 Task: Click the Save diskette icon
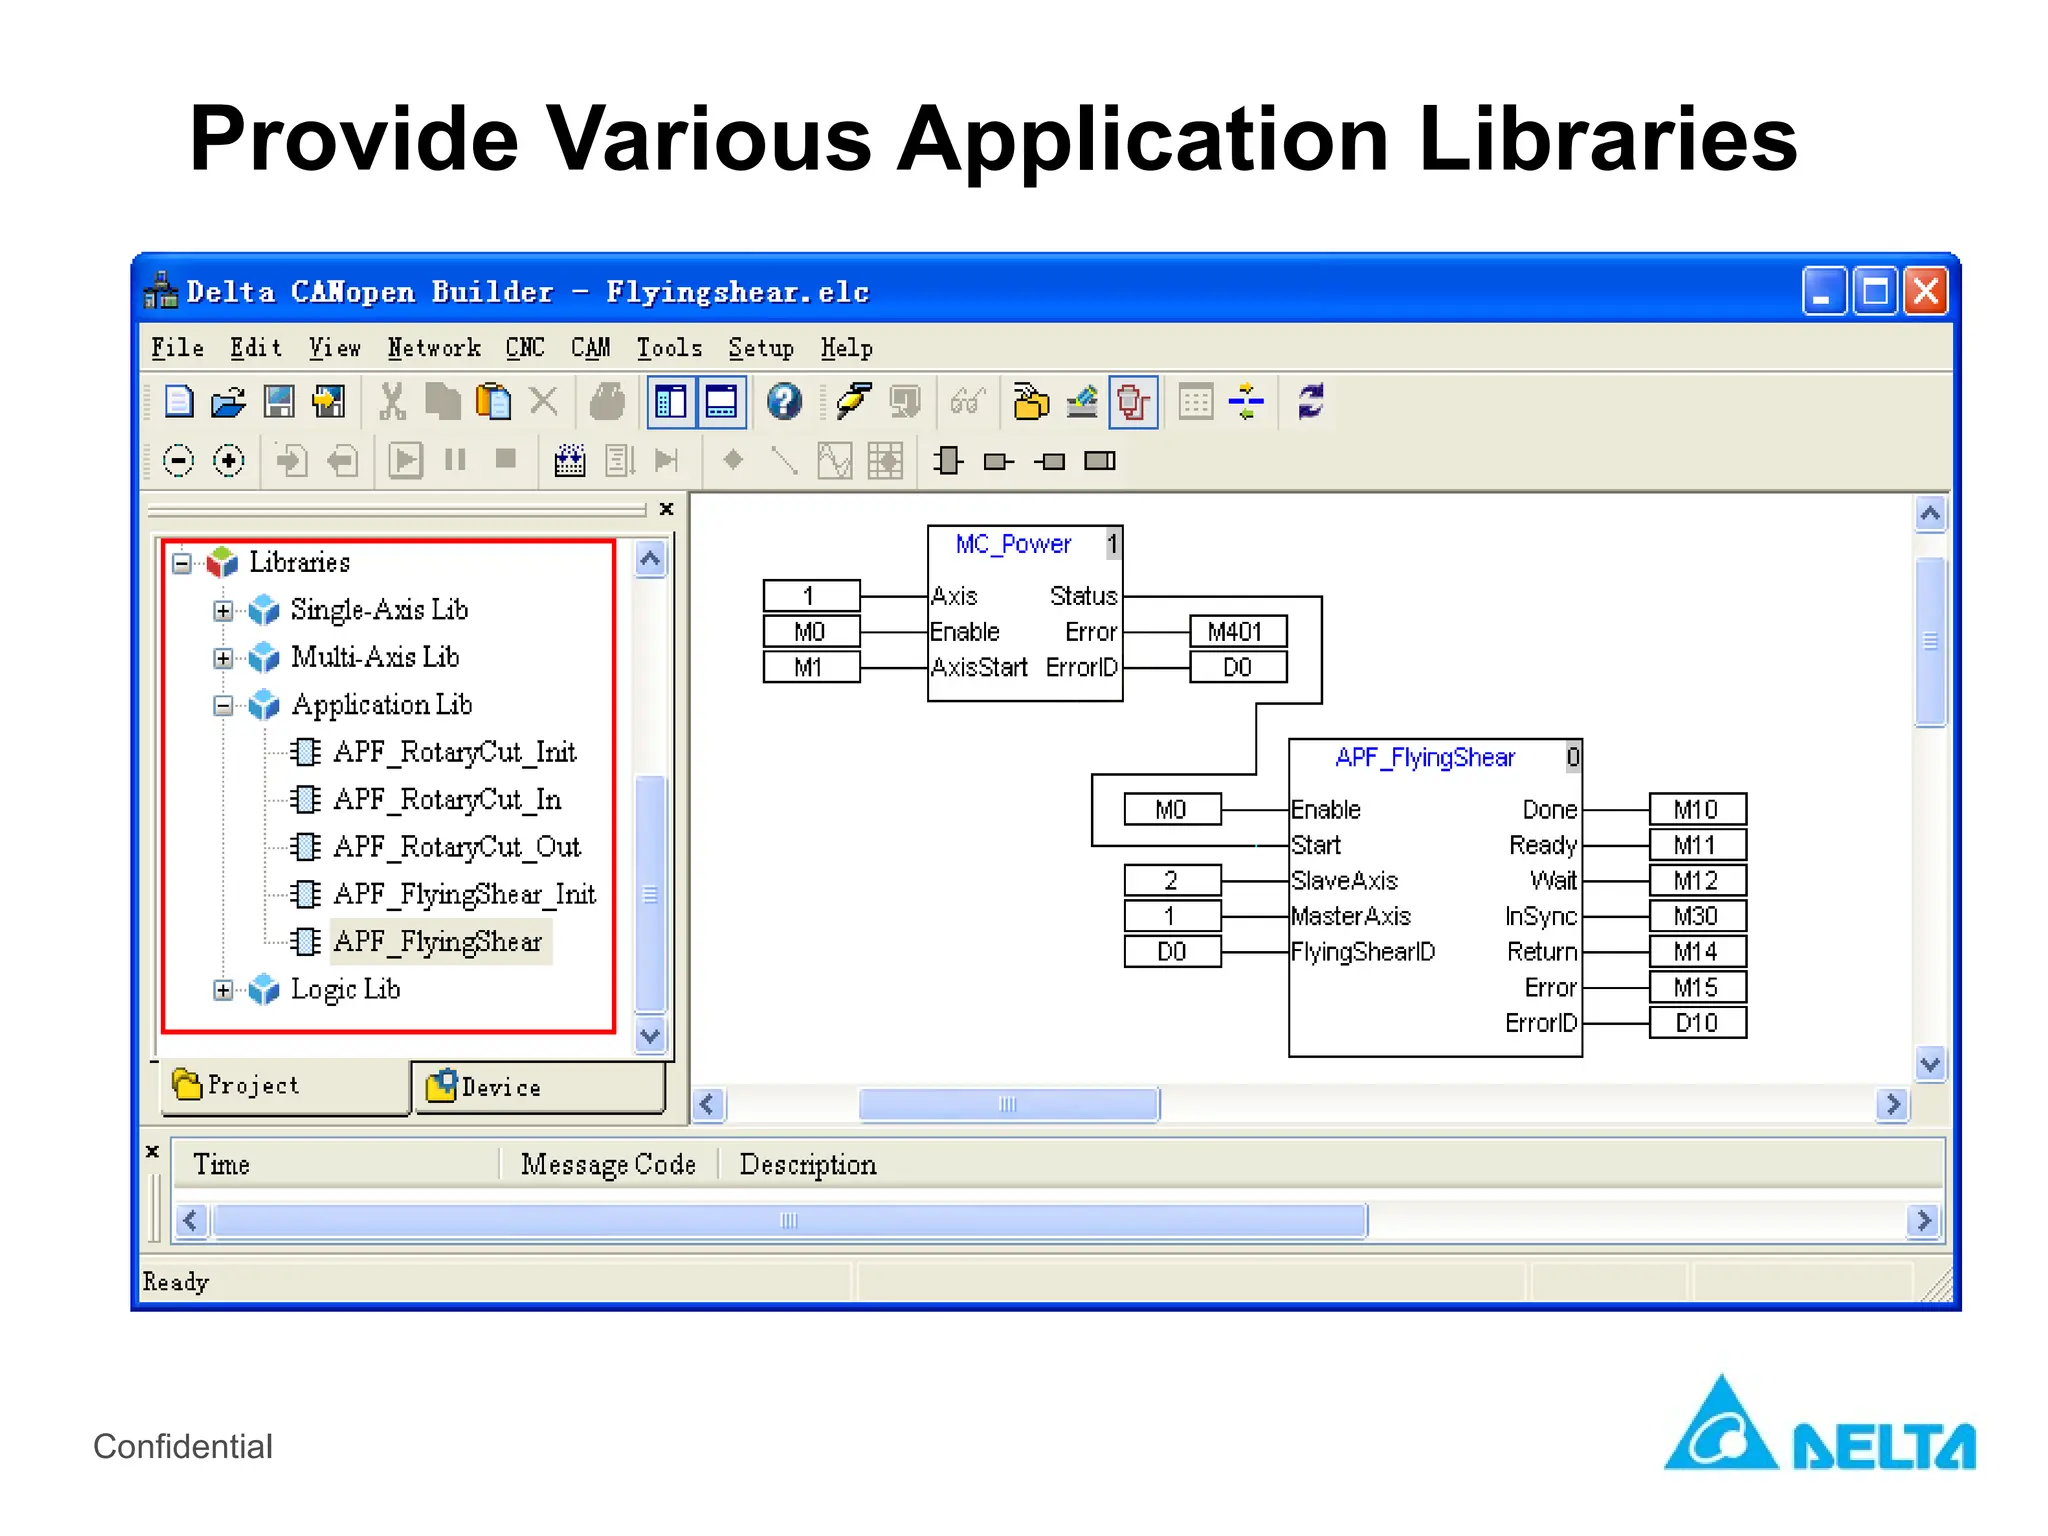tap(279, 402)
